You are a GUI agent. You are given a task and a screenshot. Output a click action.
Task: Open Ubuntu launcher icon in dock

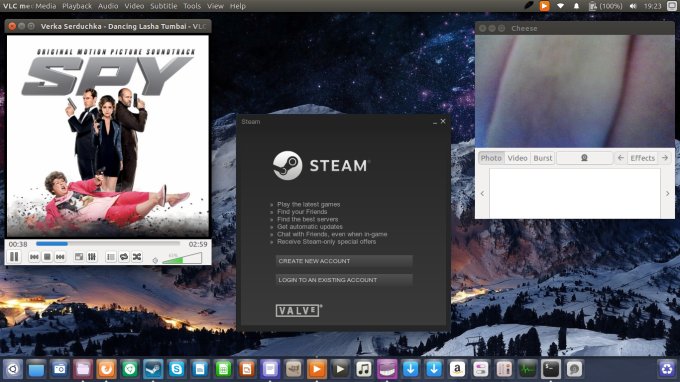tap(13, 369)
